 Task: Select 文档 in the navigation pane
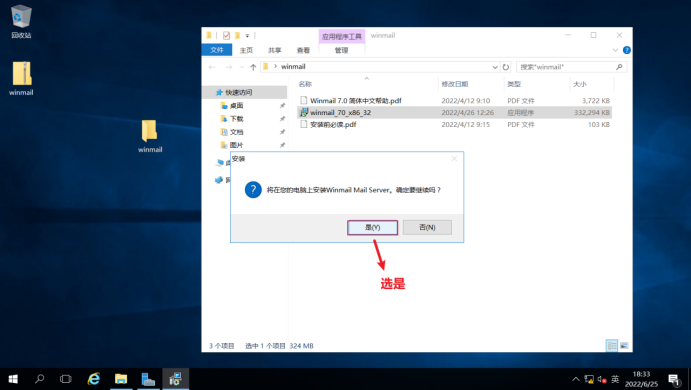[x=236, y=132]
